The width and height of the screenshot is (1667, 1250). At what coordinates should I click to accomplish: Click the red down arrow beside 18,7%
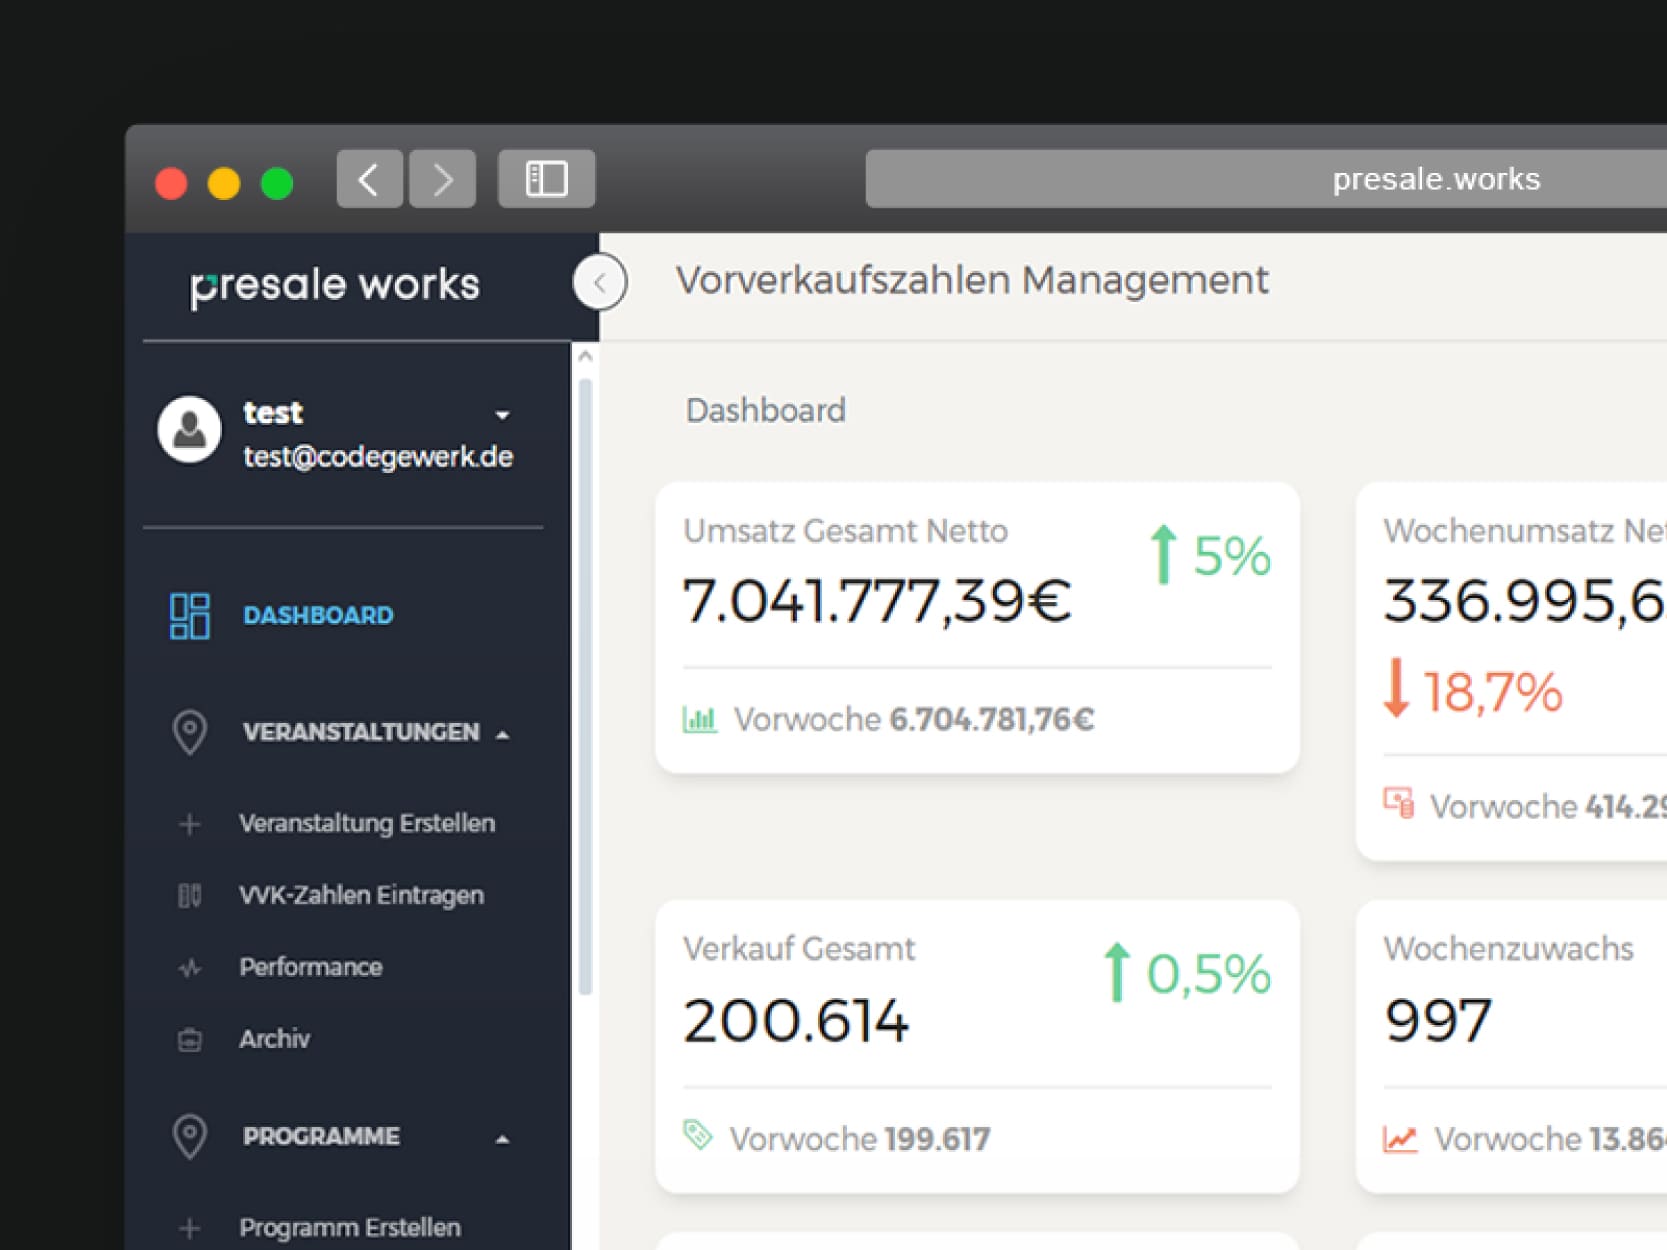(1397, 688)
